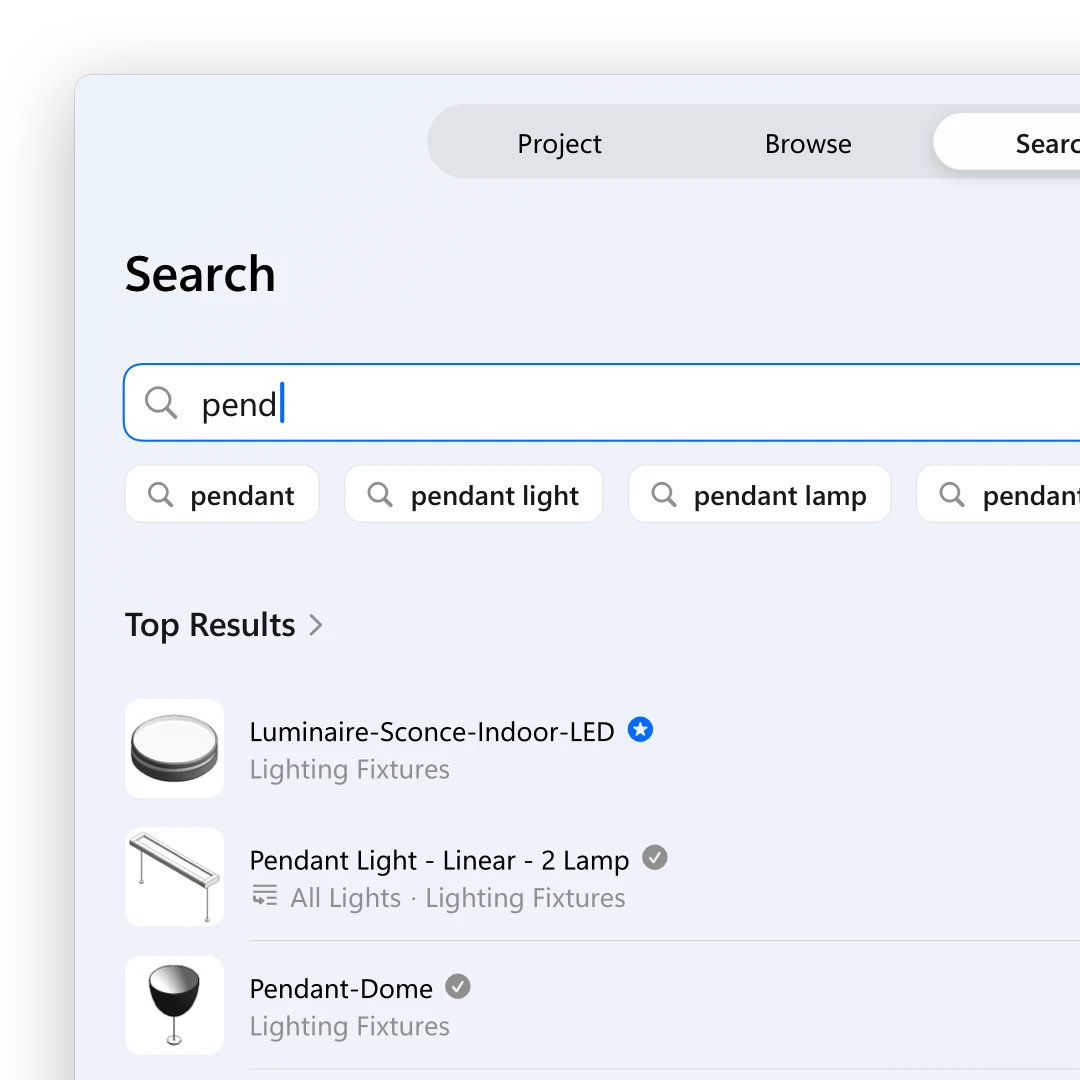Click the checkmark badge beside Pendant Light - Linear
Image resolution: width=1080 pixels, height=1080 pixels.
point(654,858)
